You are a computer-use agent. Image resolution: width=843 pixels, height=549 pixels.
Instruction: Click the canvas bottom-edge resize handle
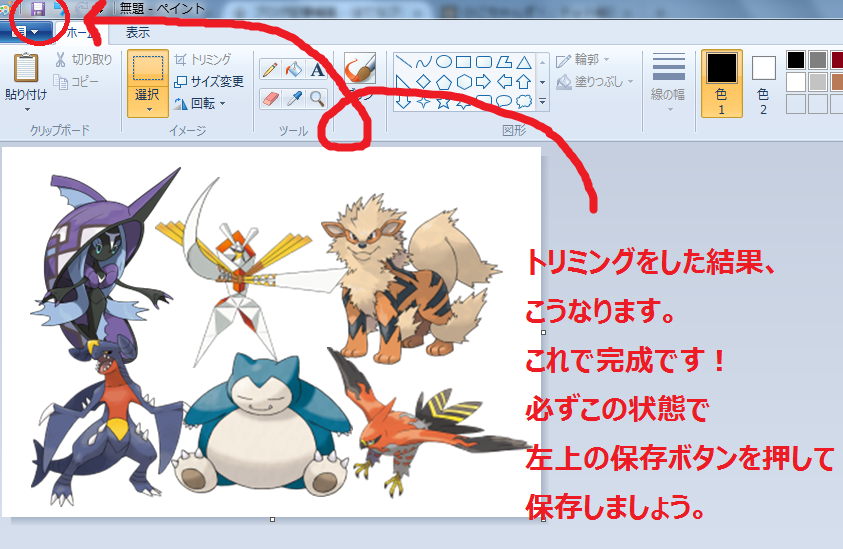coord(273,519)
